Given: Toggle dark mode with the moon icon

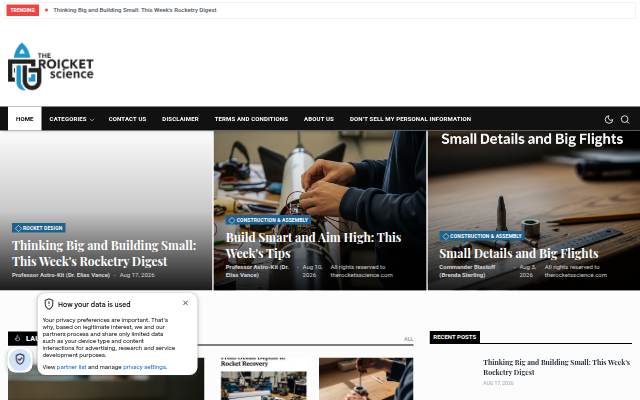Looking at the screenshot, I should click(609, 119).
